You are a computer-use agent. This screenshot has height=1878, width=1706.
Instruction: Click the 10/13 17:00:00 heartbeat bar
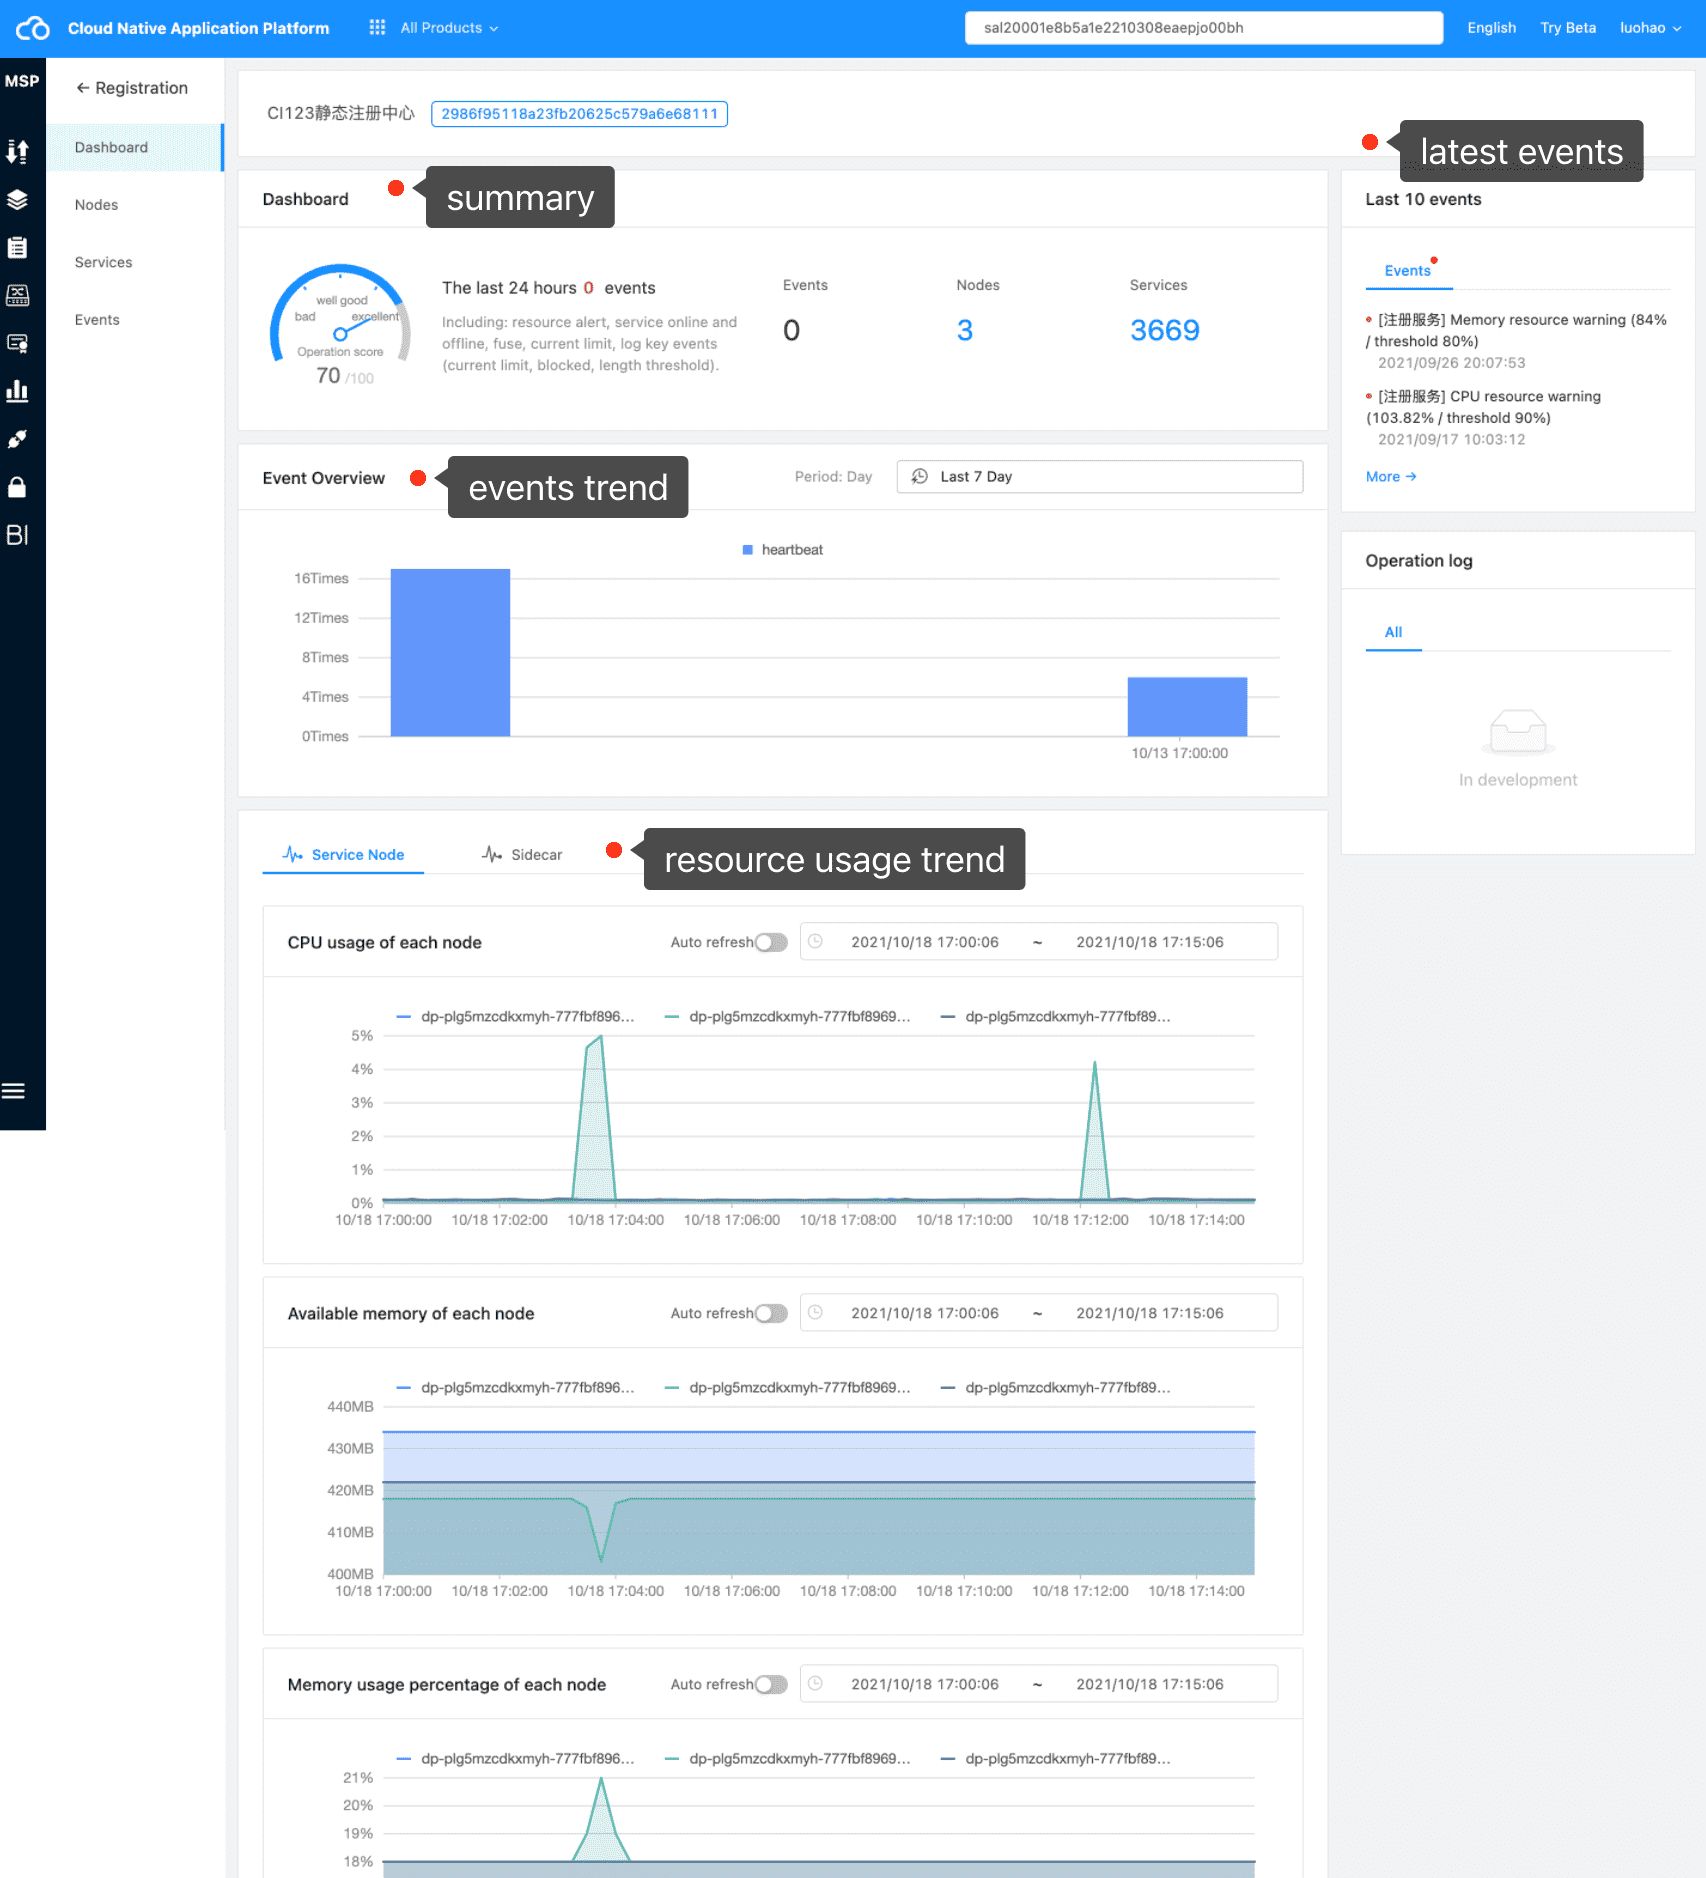click(1187, 707)
